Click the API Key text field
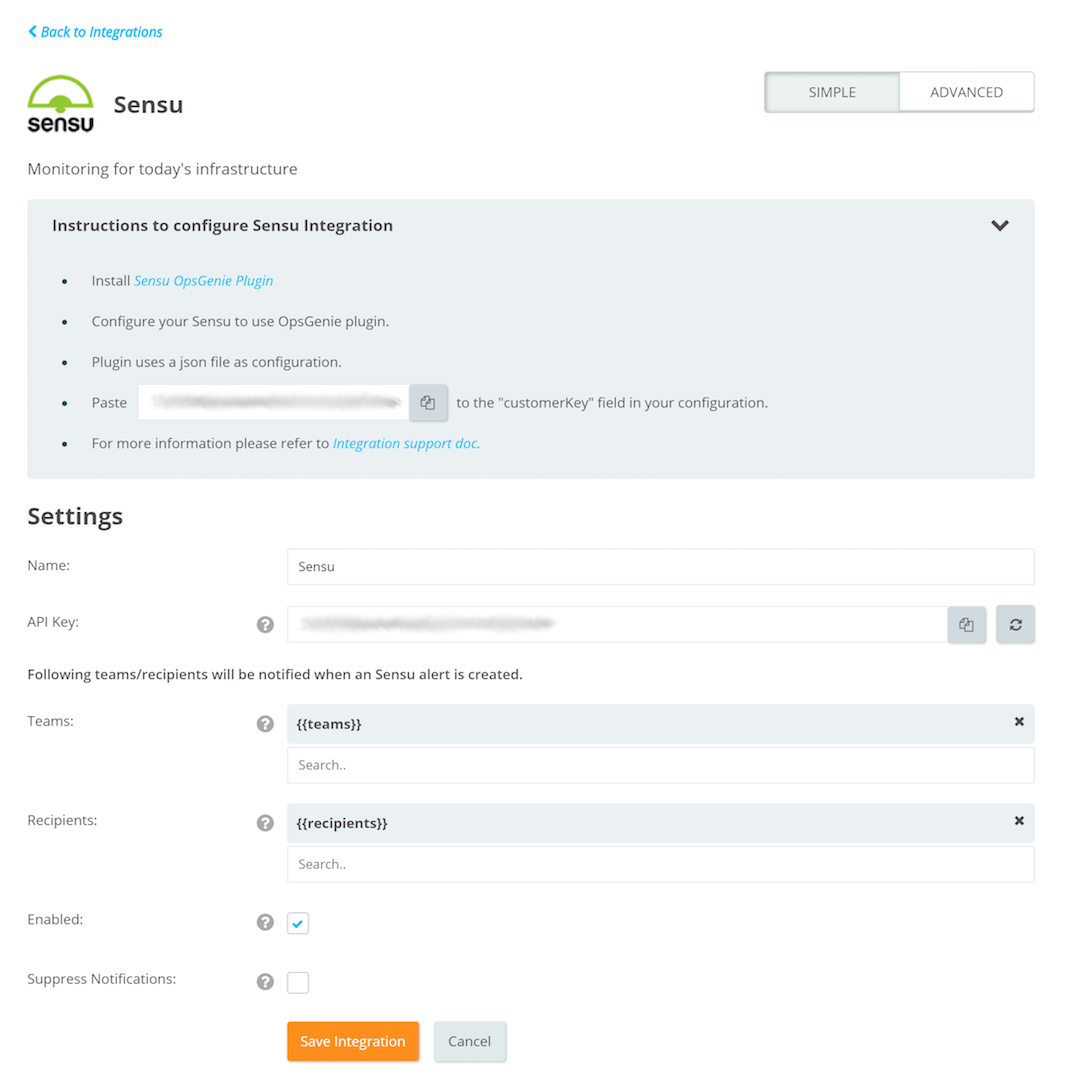 tap(617, 625)
